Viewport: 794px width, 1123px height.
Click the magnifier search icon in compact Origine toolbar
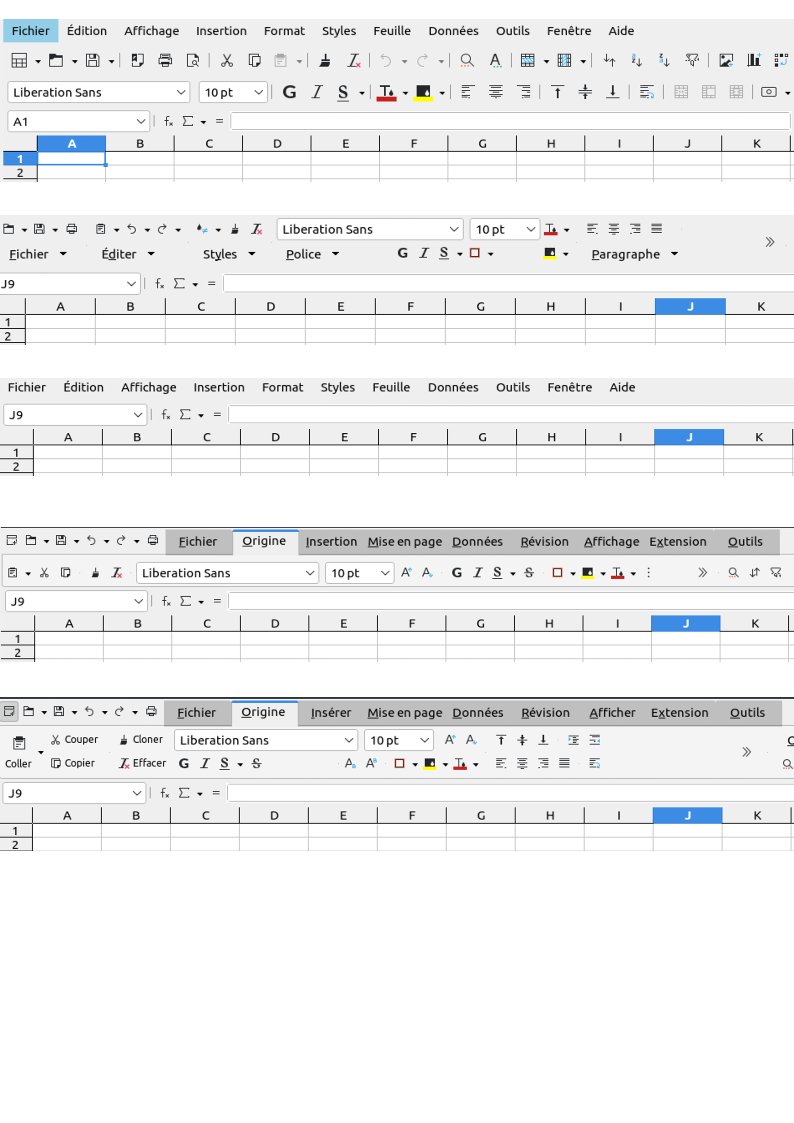tap(733, 573)
